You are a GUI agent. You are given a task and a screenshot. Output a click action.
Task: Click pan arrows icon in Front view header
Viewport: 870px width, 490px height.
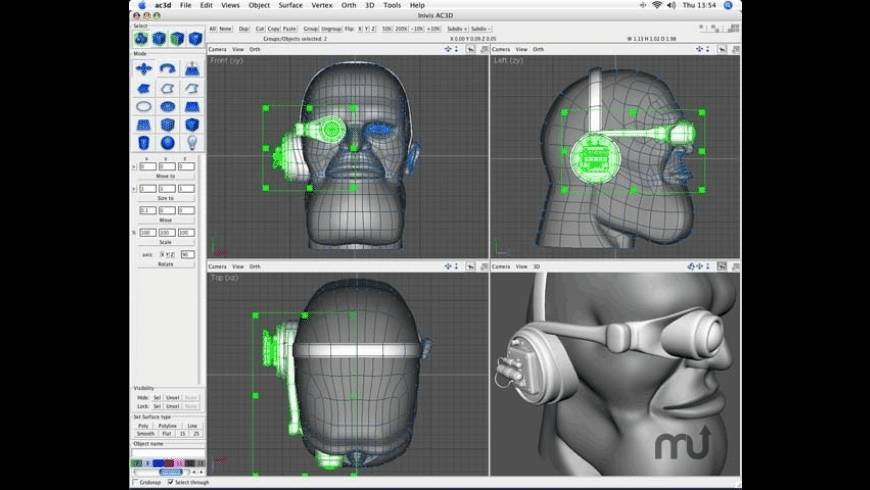pyautogui.click(x=448, y=49)
